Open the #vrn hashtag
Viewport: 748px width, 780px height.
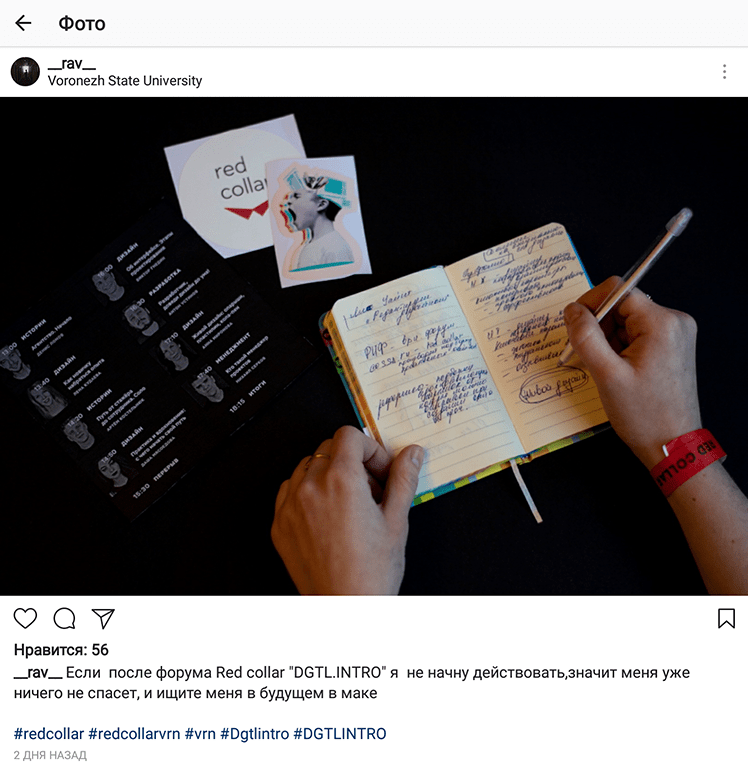[x=200, y=734]
